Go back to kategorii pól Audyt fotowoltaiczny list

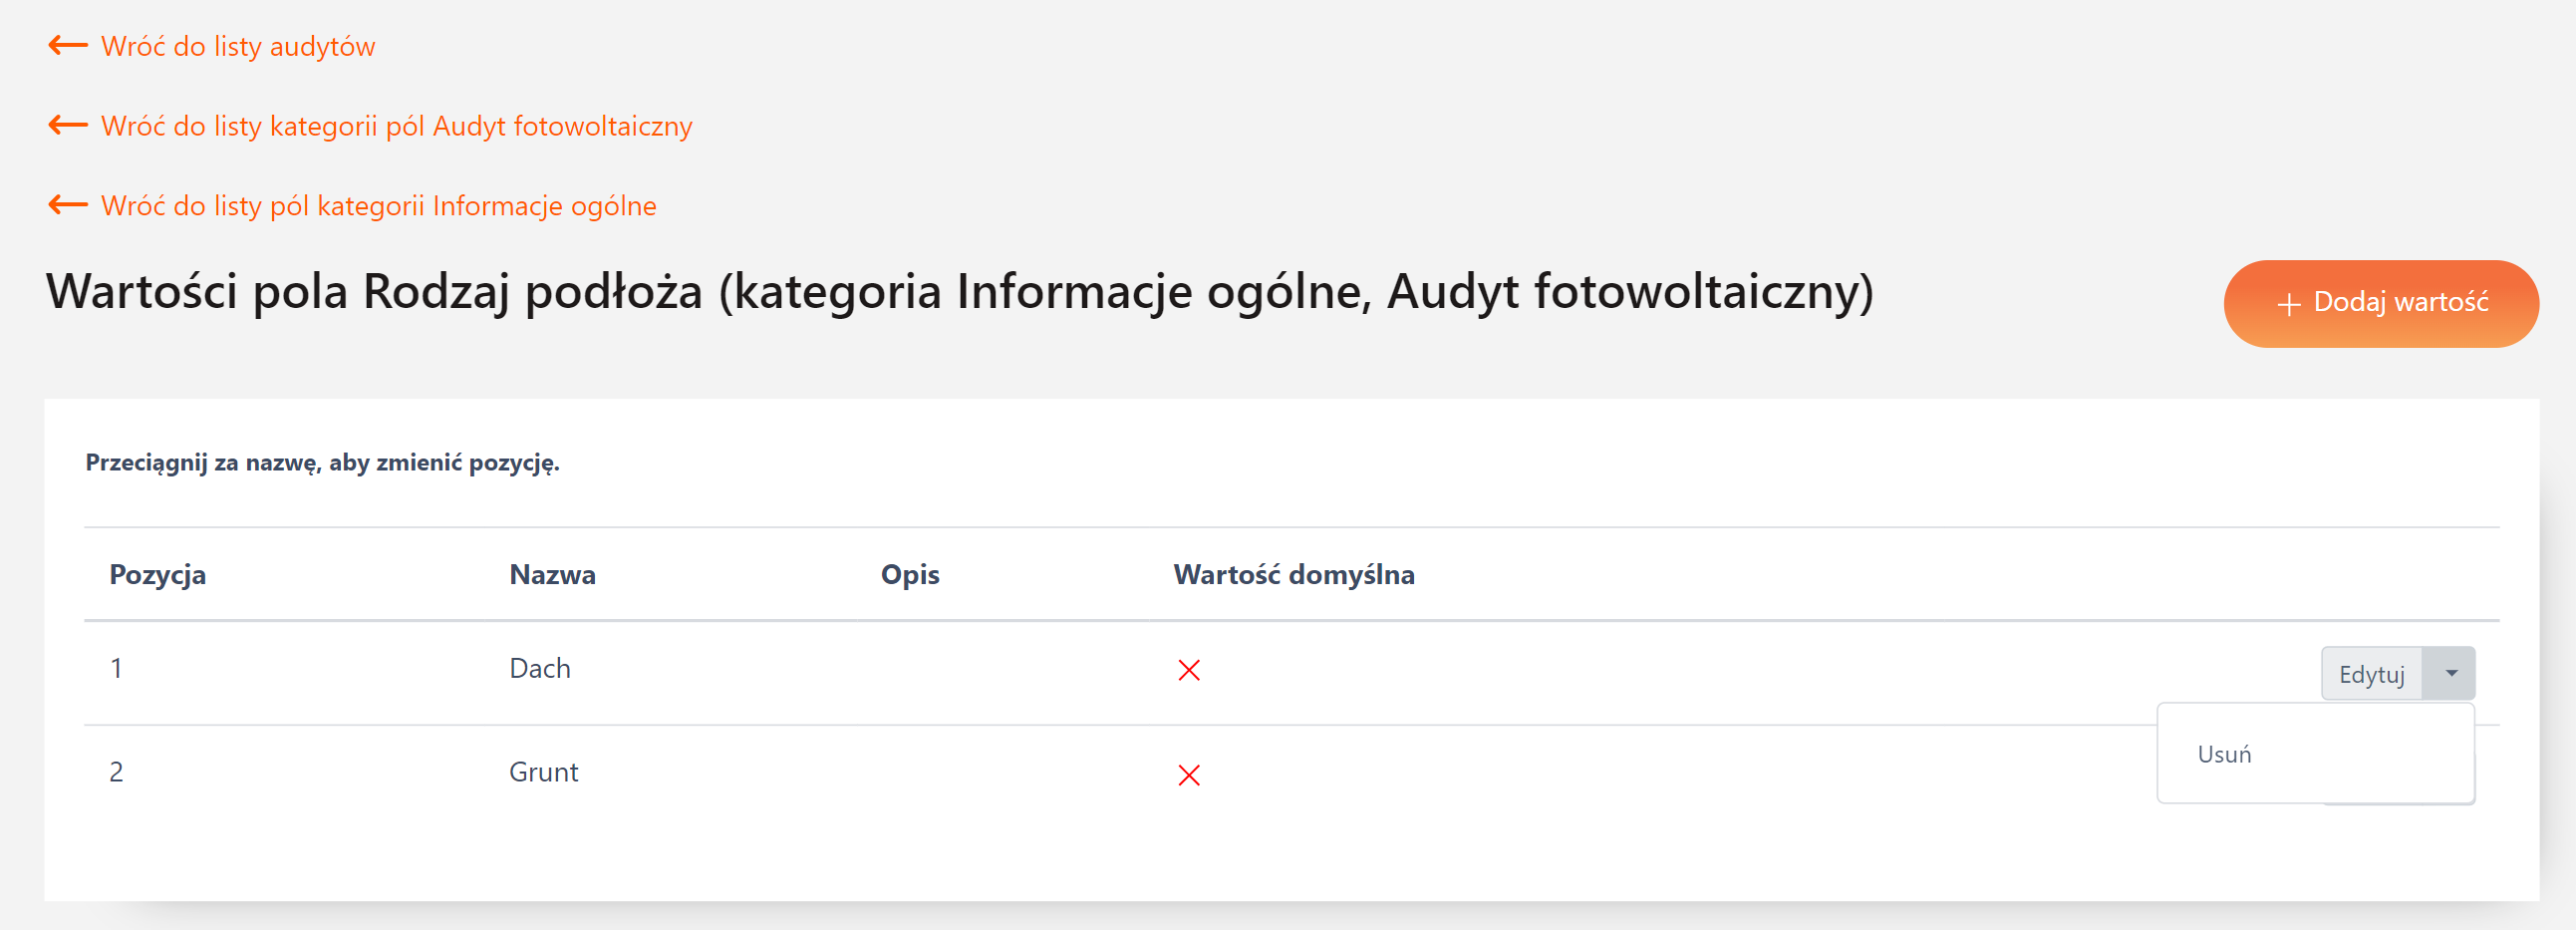point(396,126)
